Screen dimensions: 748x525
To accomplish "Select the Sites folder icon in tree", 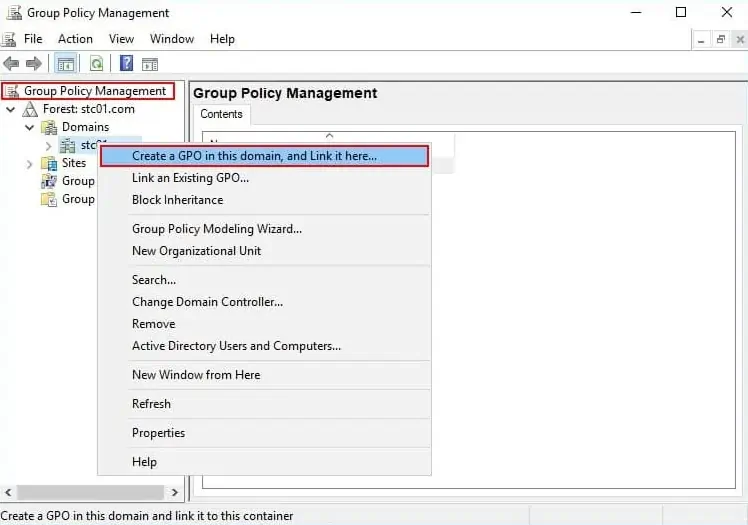I will [x=49, y=163].
